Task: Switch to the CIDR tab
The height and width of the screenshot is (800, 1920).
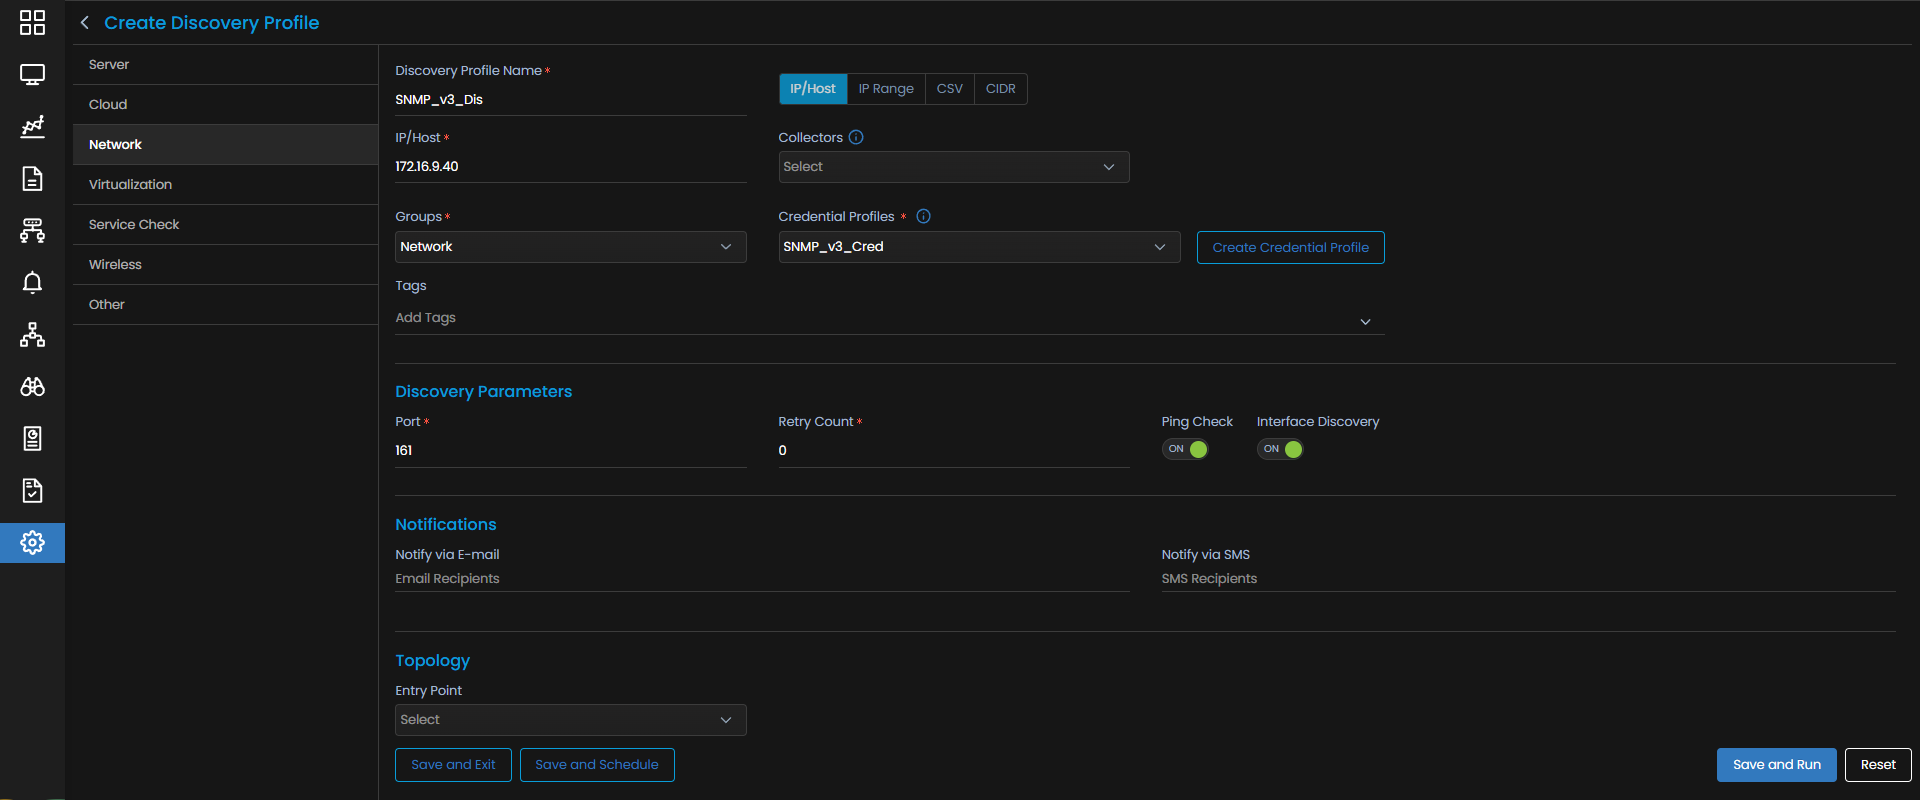Action: tap(1001, 89)
